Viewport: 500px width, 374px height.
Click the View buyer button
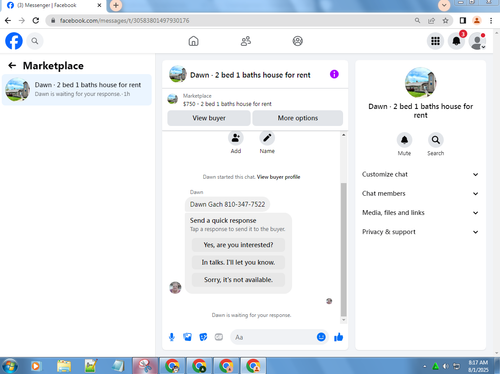[209, 118]
